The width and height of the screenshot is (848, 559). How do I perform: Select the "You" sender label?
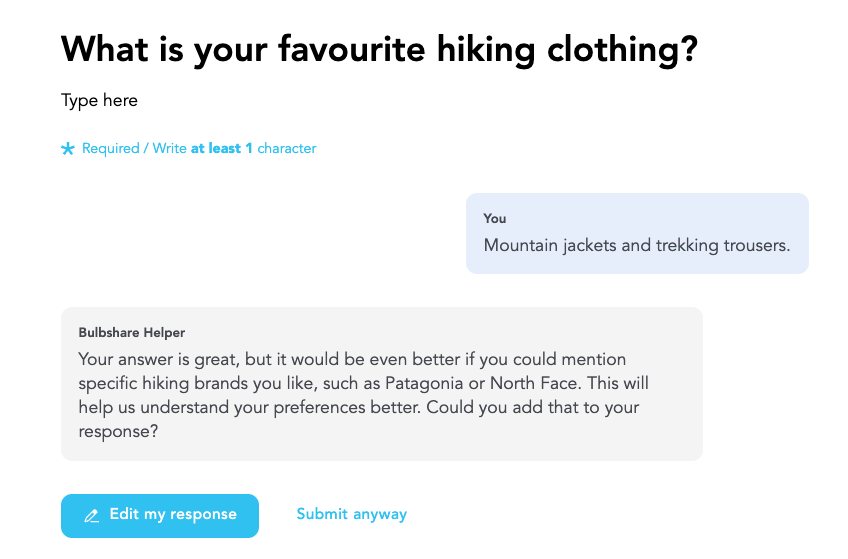tap(495, 218)
